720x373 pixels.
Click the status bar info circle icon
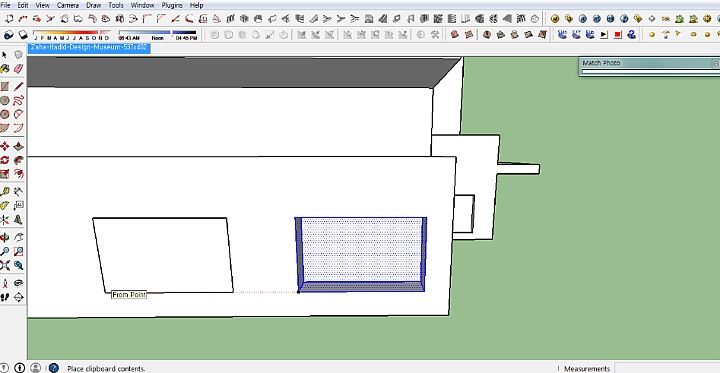point(19,368)
